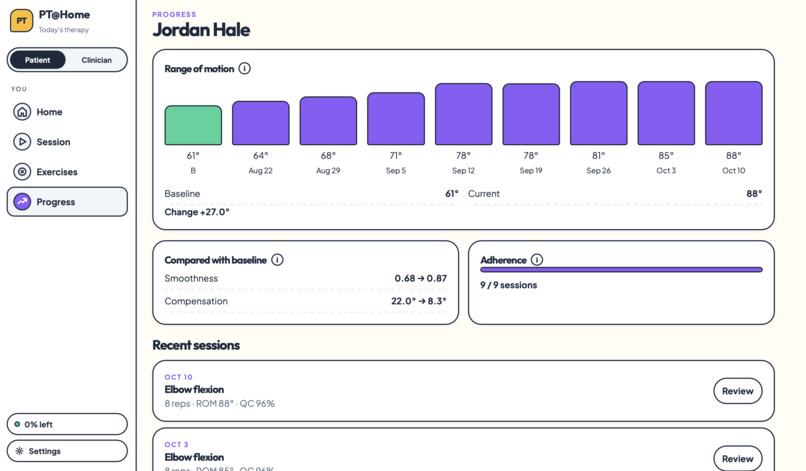This screenshot has width=806, height=471.
Task: Click the green status dot icon
Action: pos(17,424)
